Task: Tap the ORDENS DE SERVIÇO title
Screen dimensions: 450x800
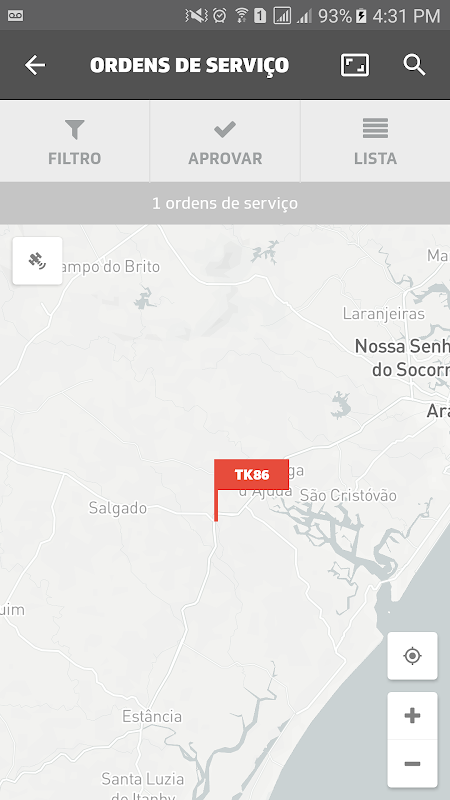Action: pos(189,65)
